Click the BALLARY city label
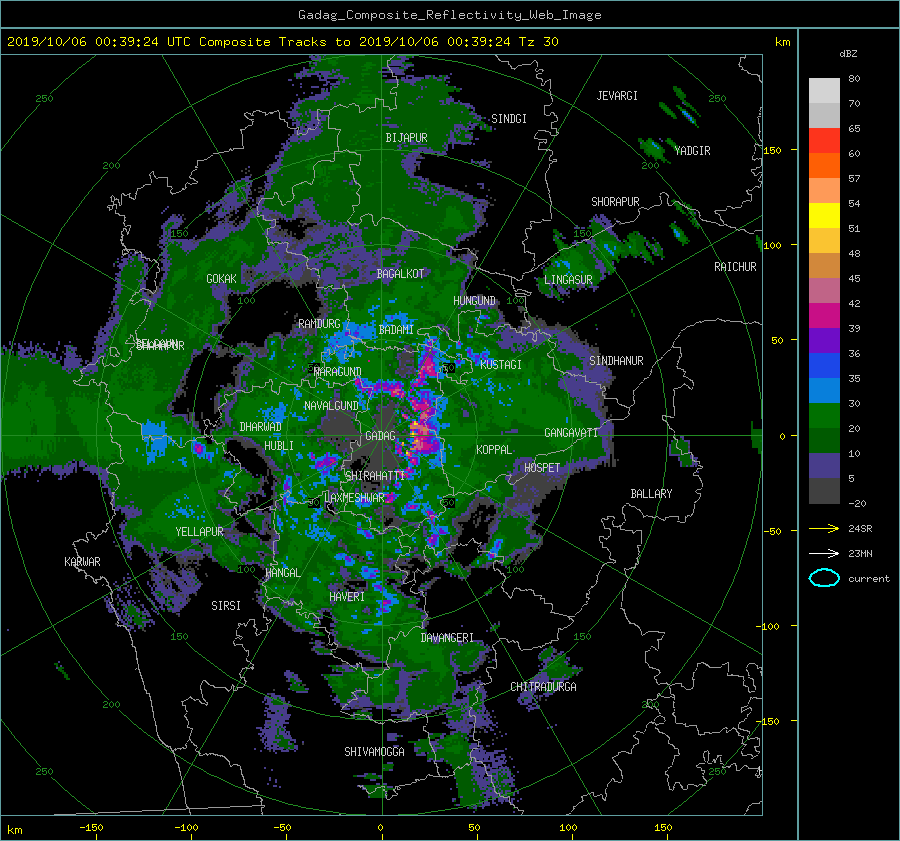900x841 pixels. click(x=651, y=494)
